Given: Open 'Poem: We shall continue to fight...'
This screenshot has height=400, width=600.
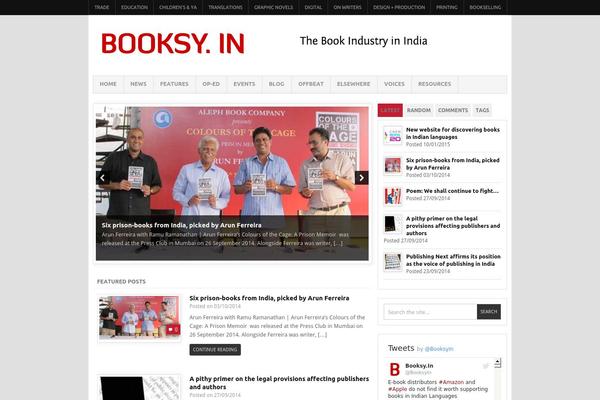Looking at the screenshot, I should coord(452,191).
